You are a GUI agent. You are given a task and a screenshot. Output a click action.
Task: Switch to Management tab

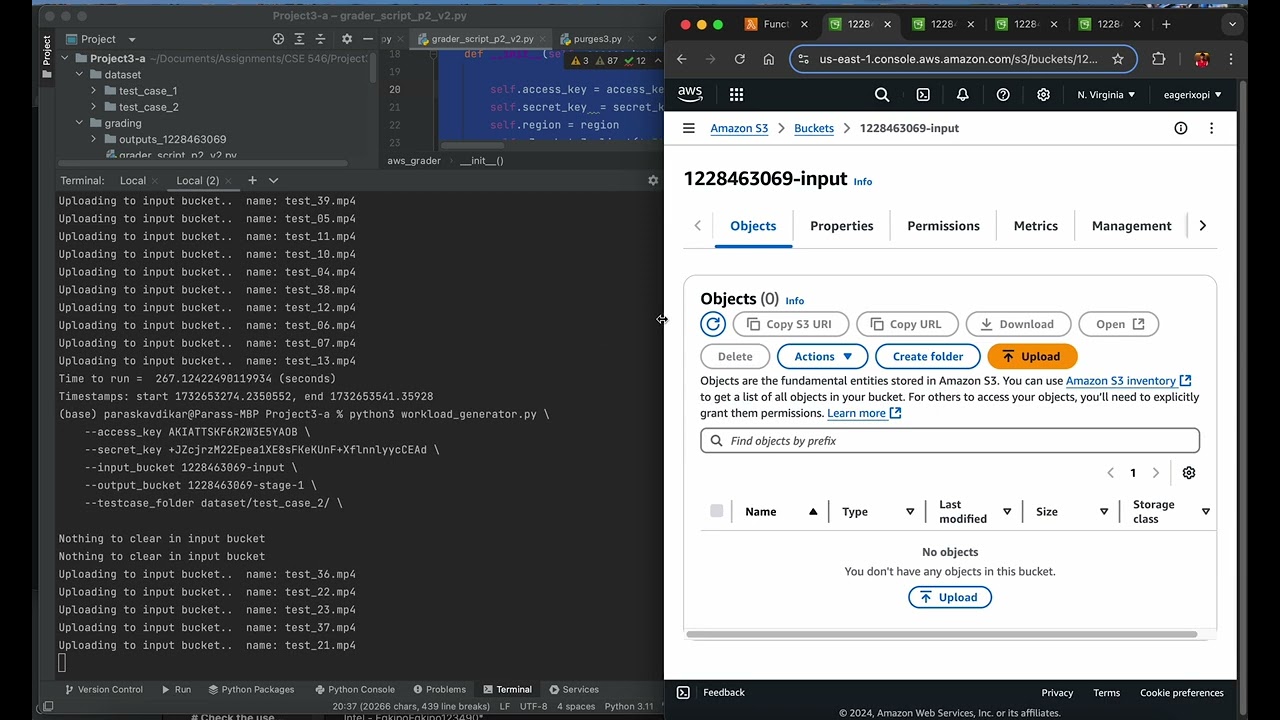coord(1131,226)
